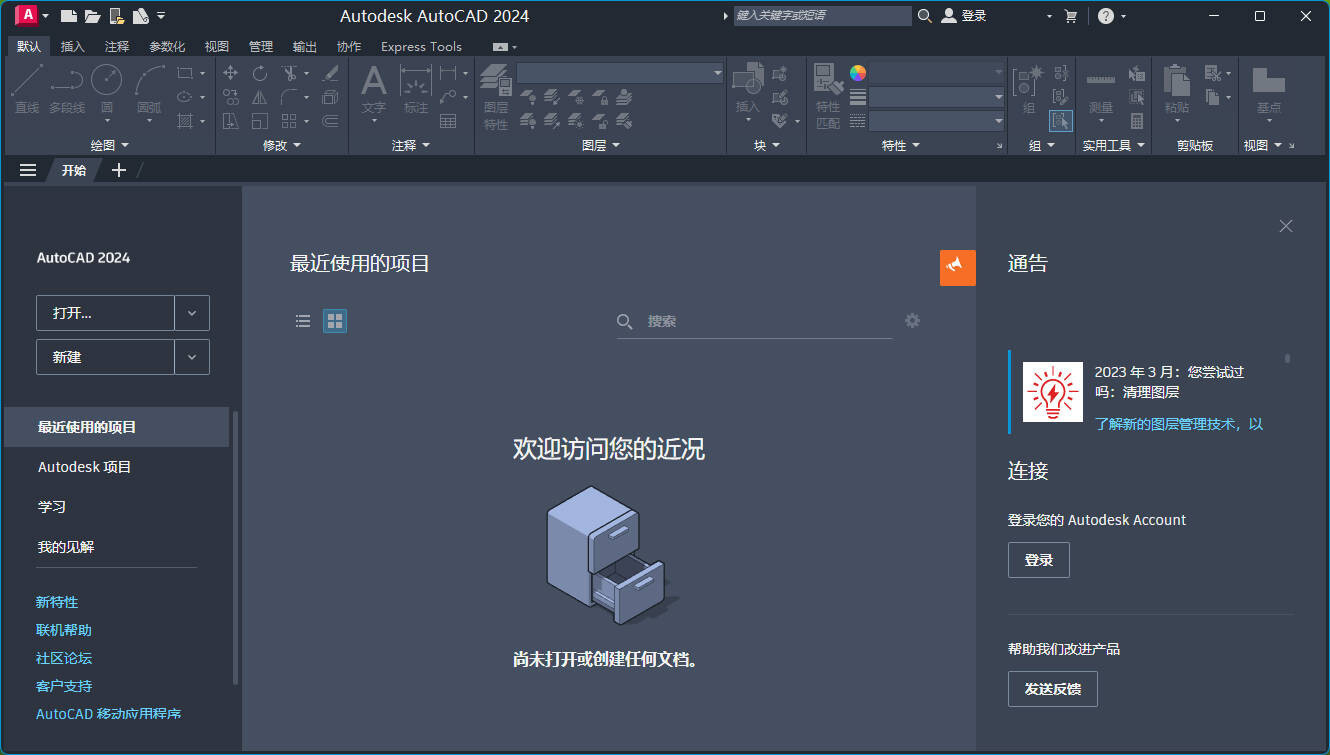Open Layer Properties (图层特性)
The width and height of the screenshot is (1330, 755).
tap(496, 96)
